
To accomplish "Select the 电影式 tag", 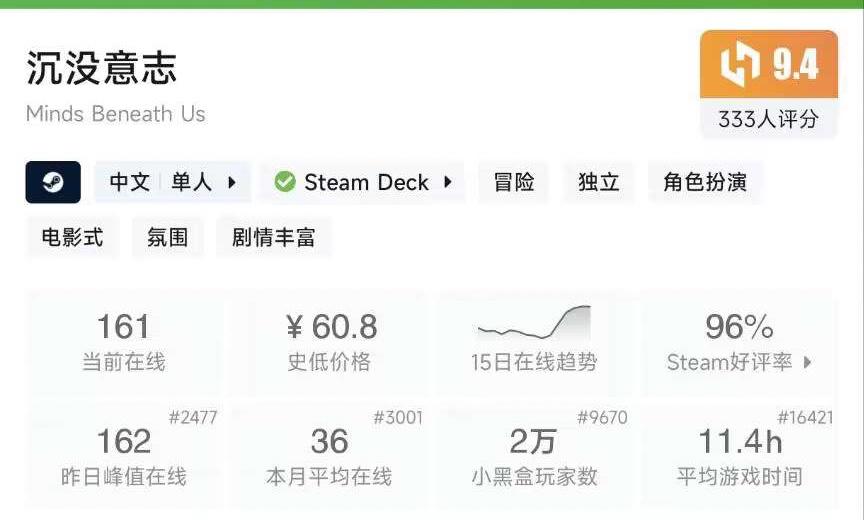I will [x=72, y=238].
